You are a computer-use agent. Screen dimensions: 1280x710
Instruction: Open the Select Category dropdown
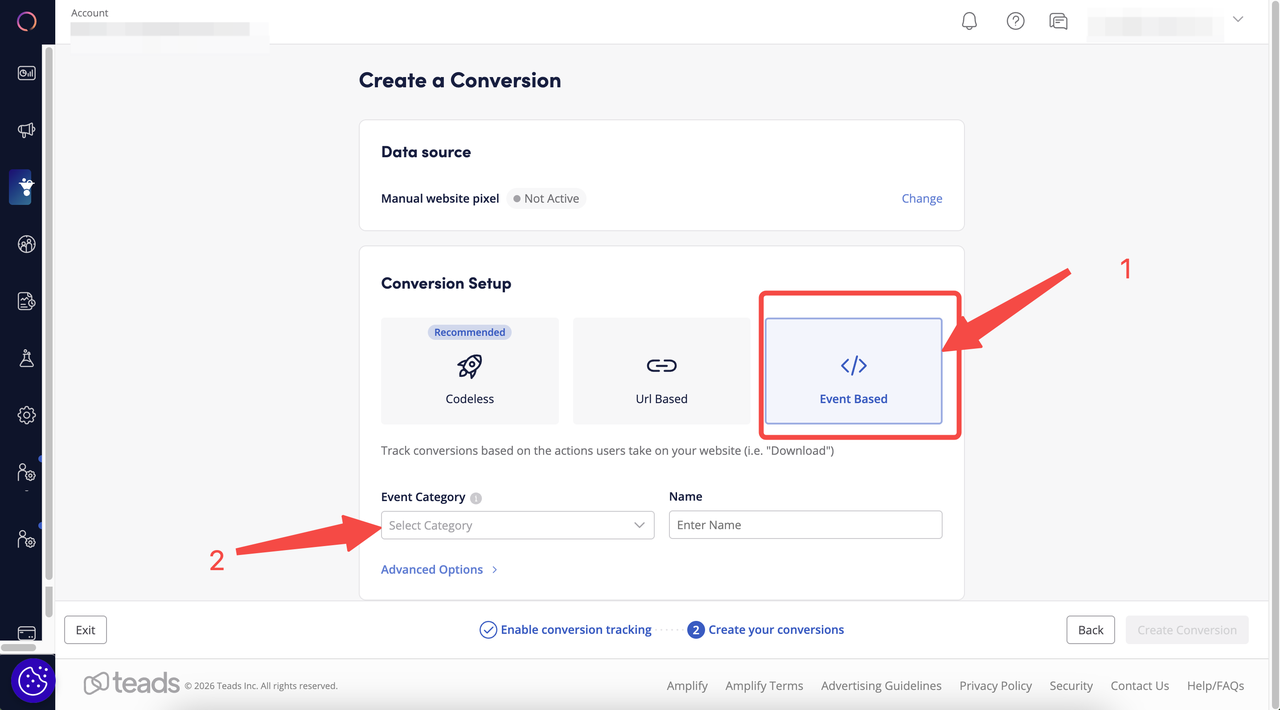click(517, 525)
